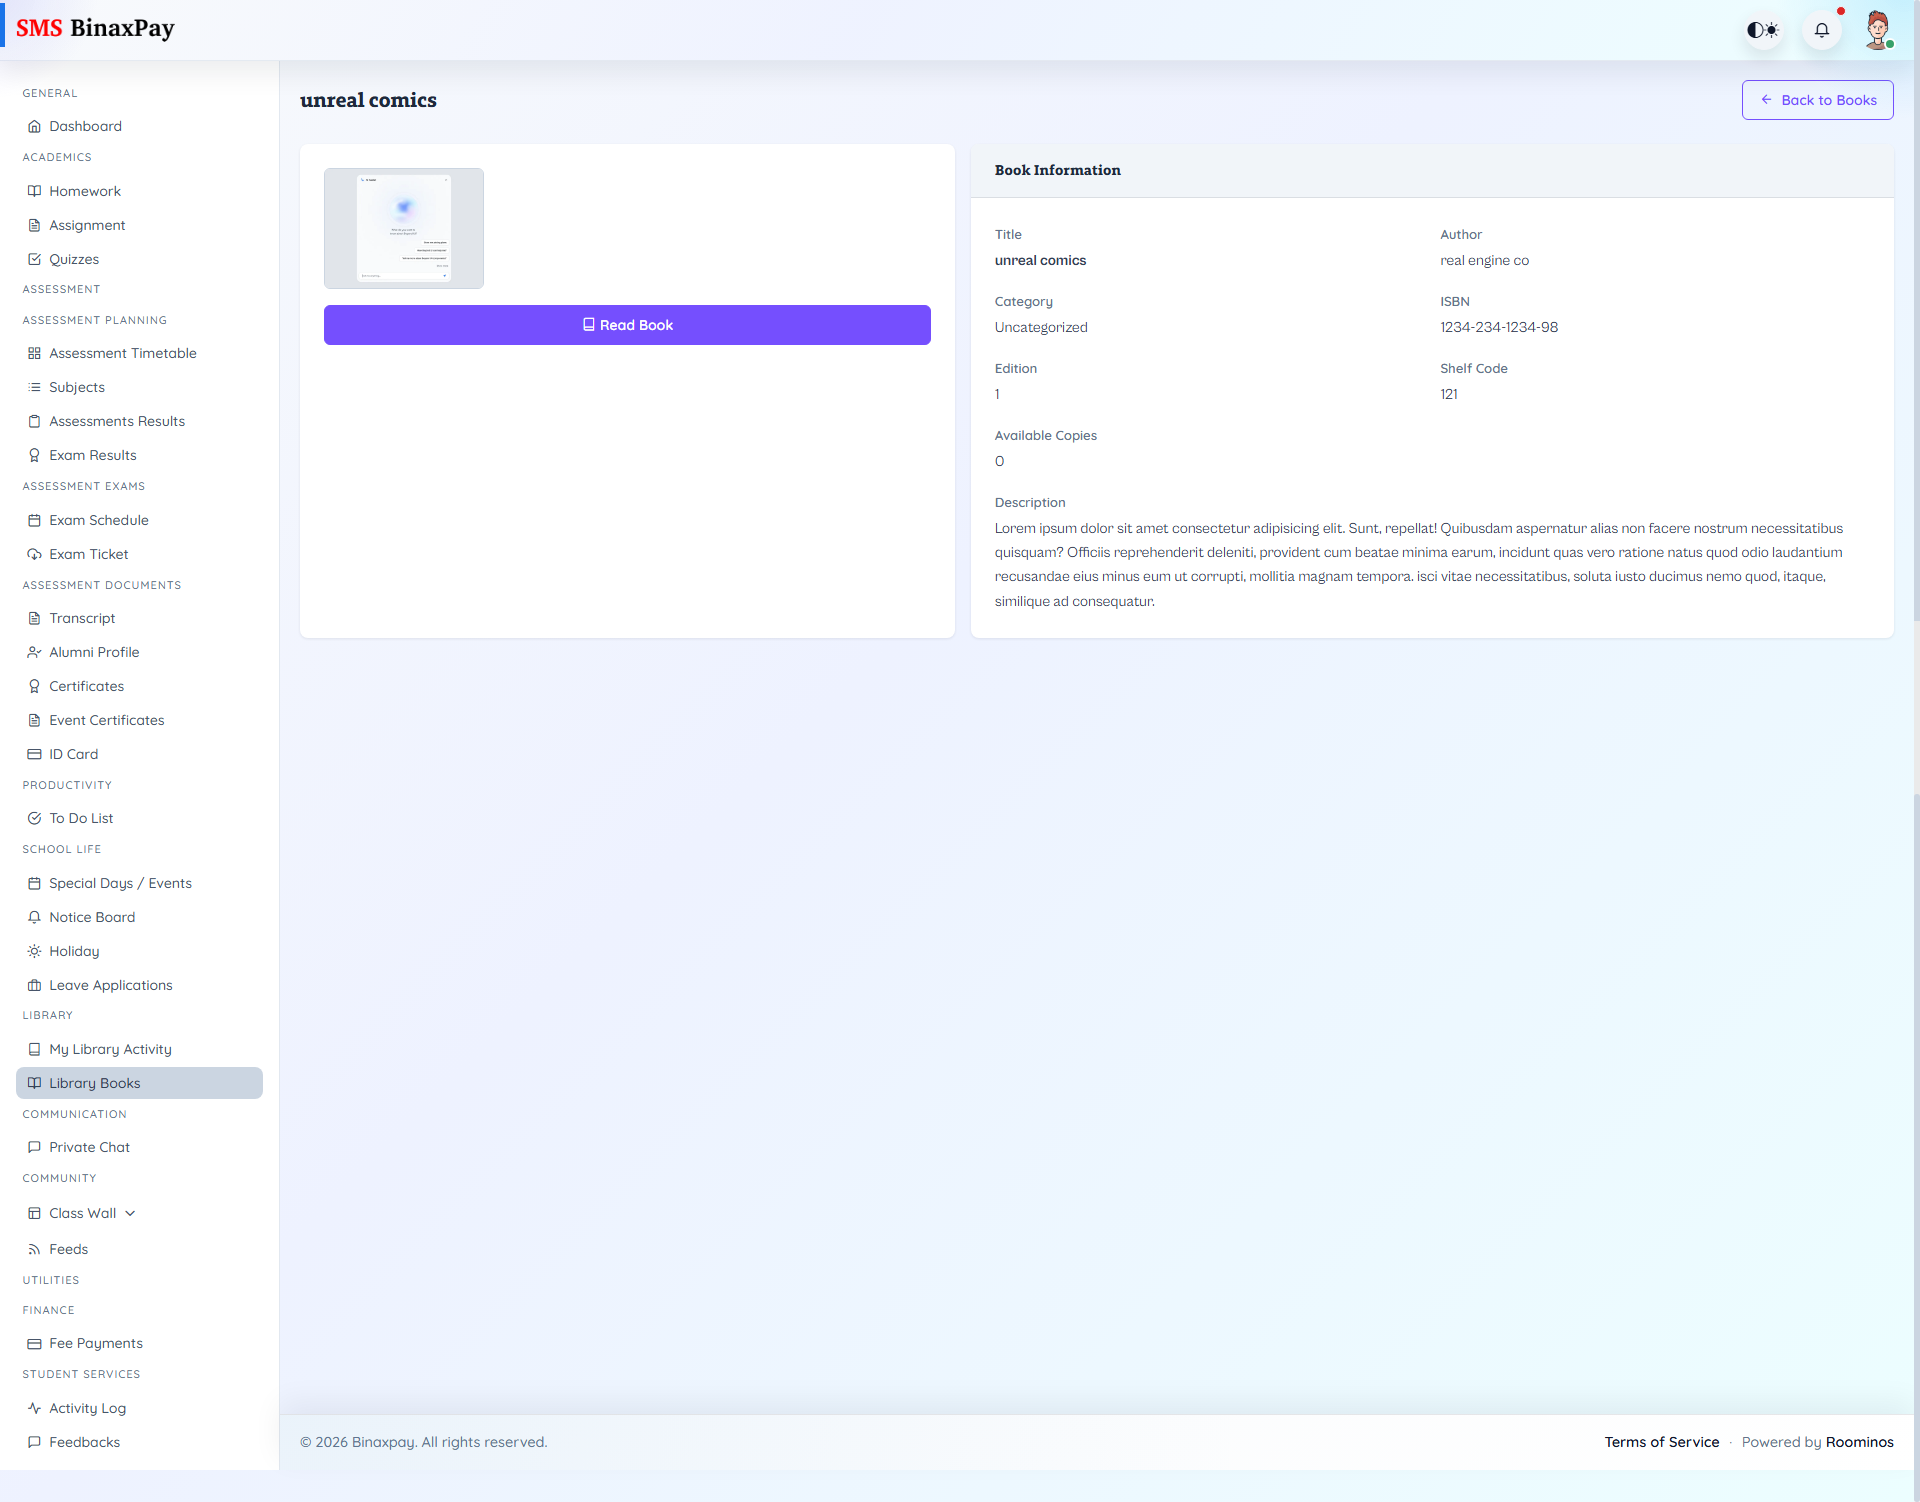The image size is (1920, 1502).
Task: Select the Quizzes sidebar icon
Action: point(34,259)
